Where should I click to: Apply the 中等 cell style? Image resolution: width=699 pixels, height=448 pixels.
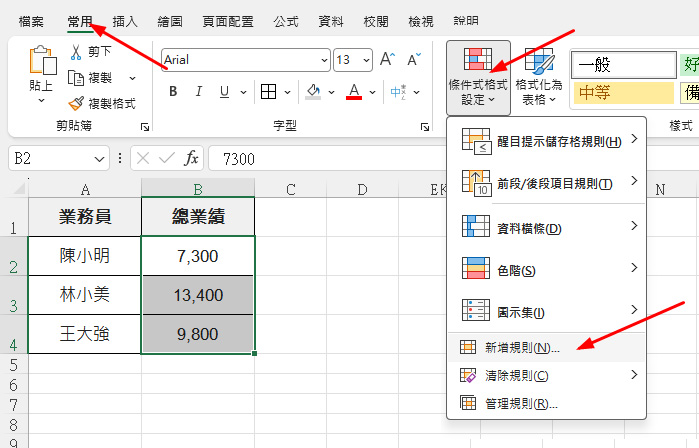click(624, 93)
